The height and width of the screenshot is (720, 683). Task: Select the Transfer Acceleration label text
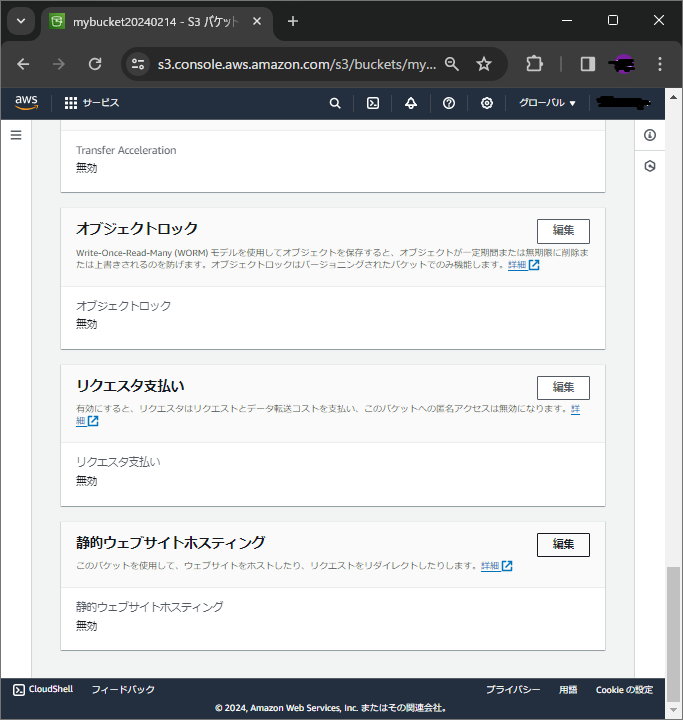click(126, 150)
